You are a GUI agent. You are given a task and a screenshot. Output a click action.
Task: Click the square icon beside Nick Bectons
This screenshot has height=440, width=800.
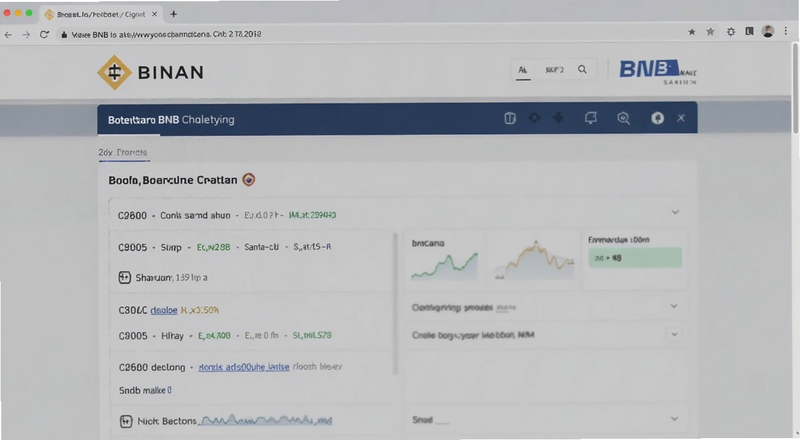pyautogui.click(x=126, y=421)
